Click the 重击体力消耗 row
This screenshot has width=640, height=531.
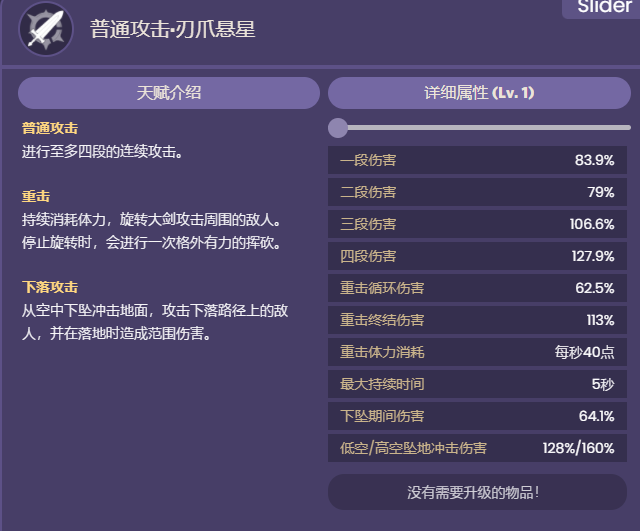pos(477,352)
